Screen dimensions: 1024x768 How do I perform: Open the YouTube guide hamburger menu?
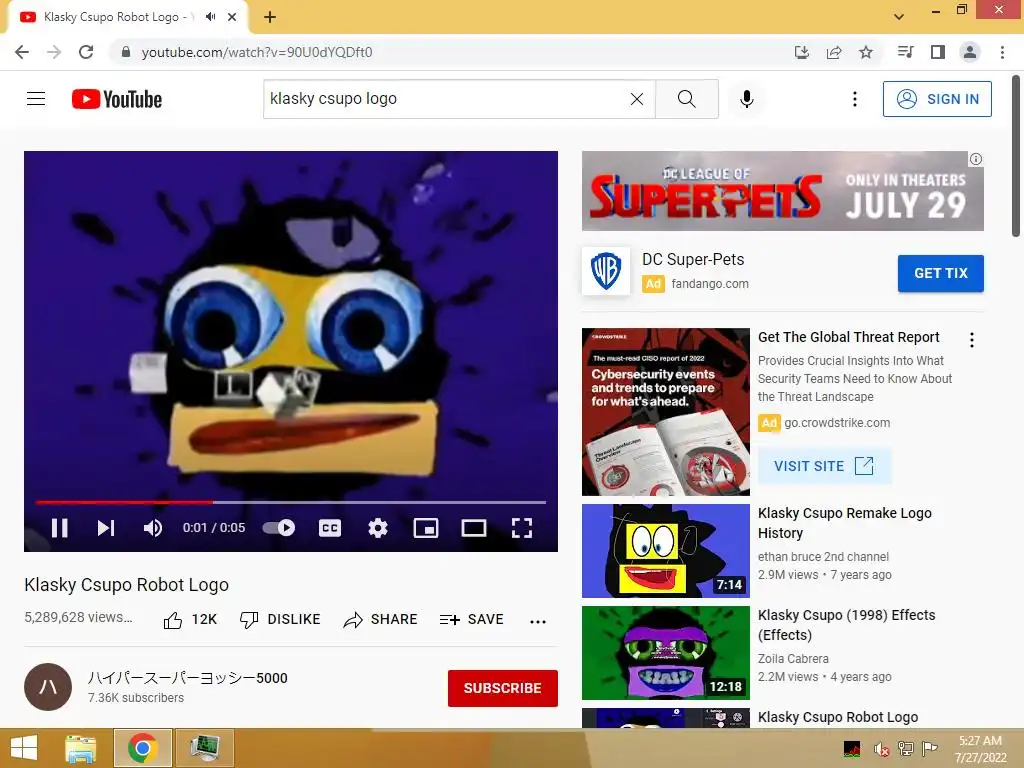point(36,99)
